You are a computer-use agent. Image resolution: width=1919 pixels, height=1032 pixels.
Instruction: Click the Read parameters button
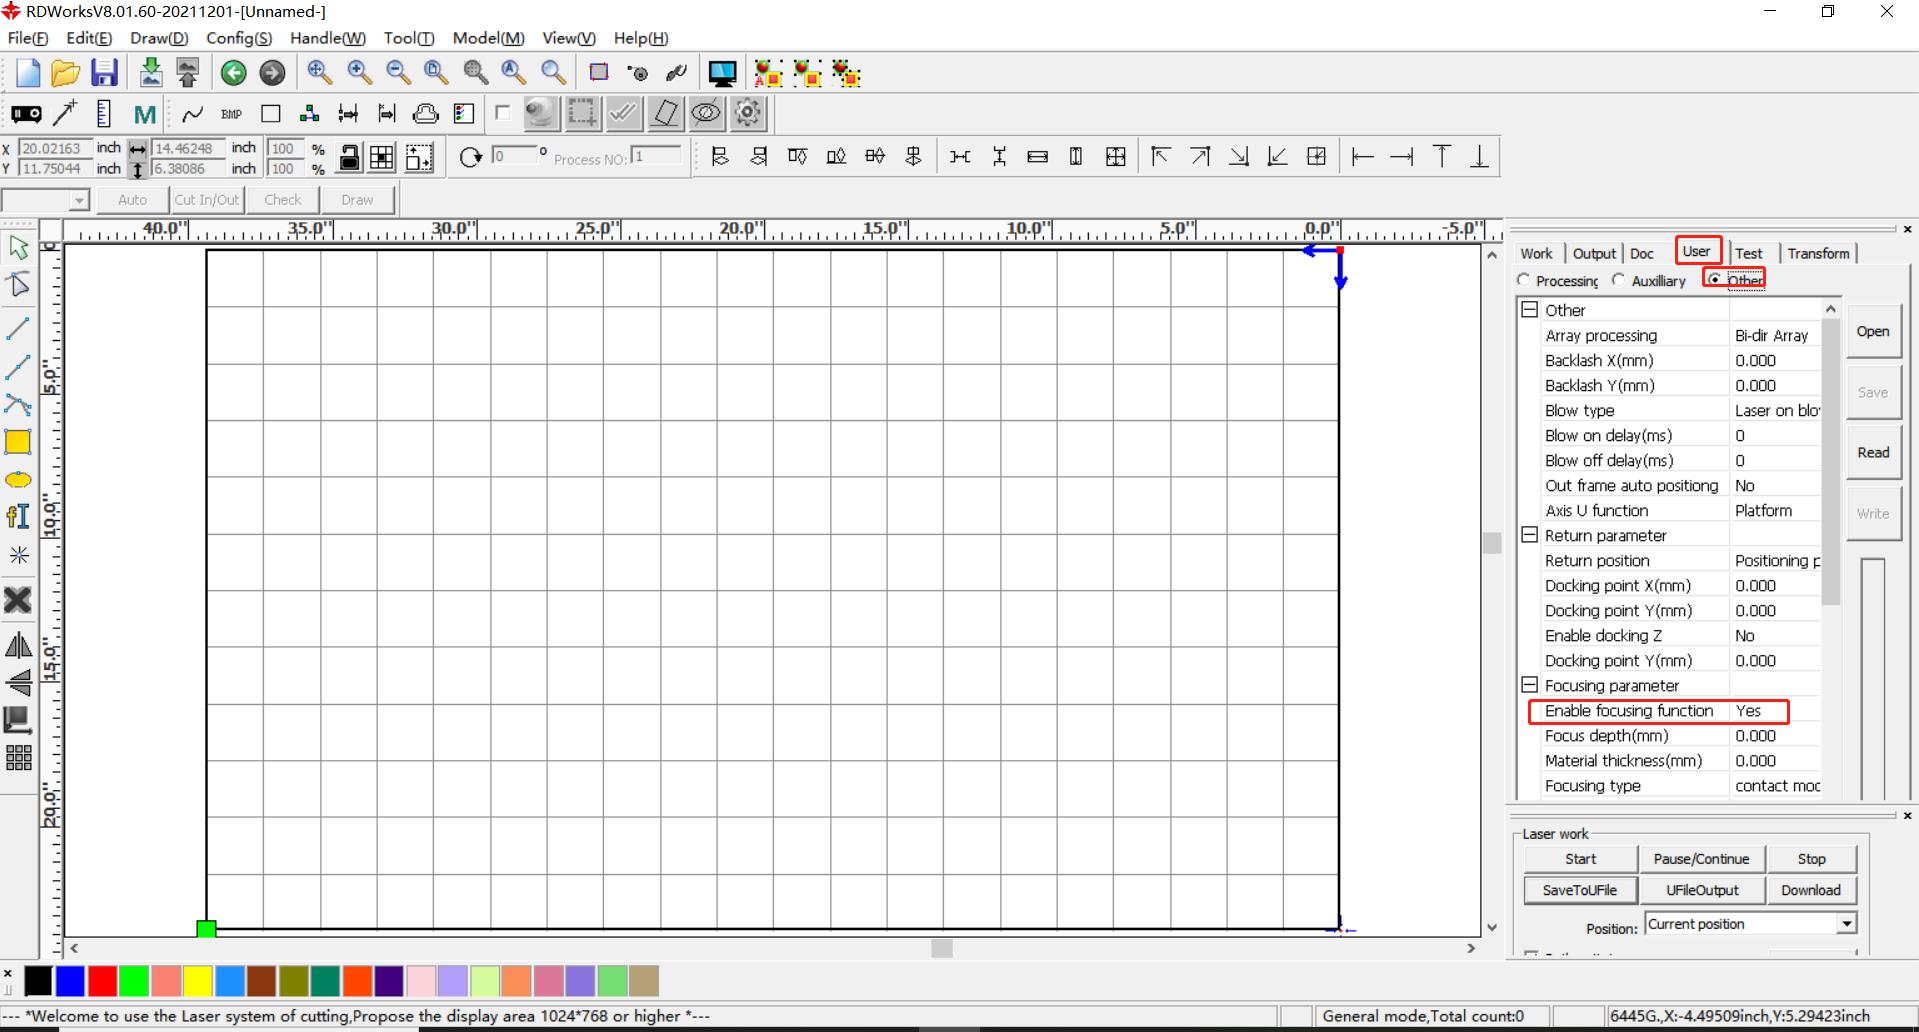[1872, 452]
